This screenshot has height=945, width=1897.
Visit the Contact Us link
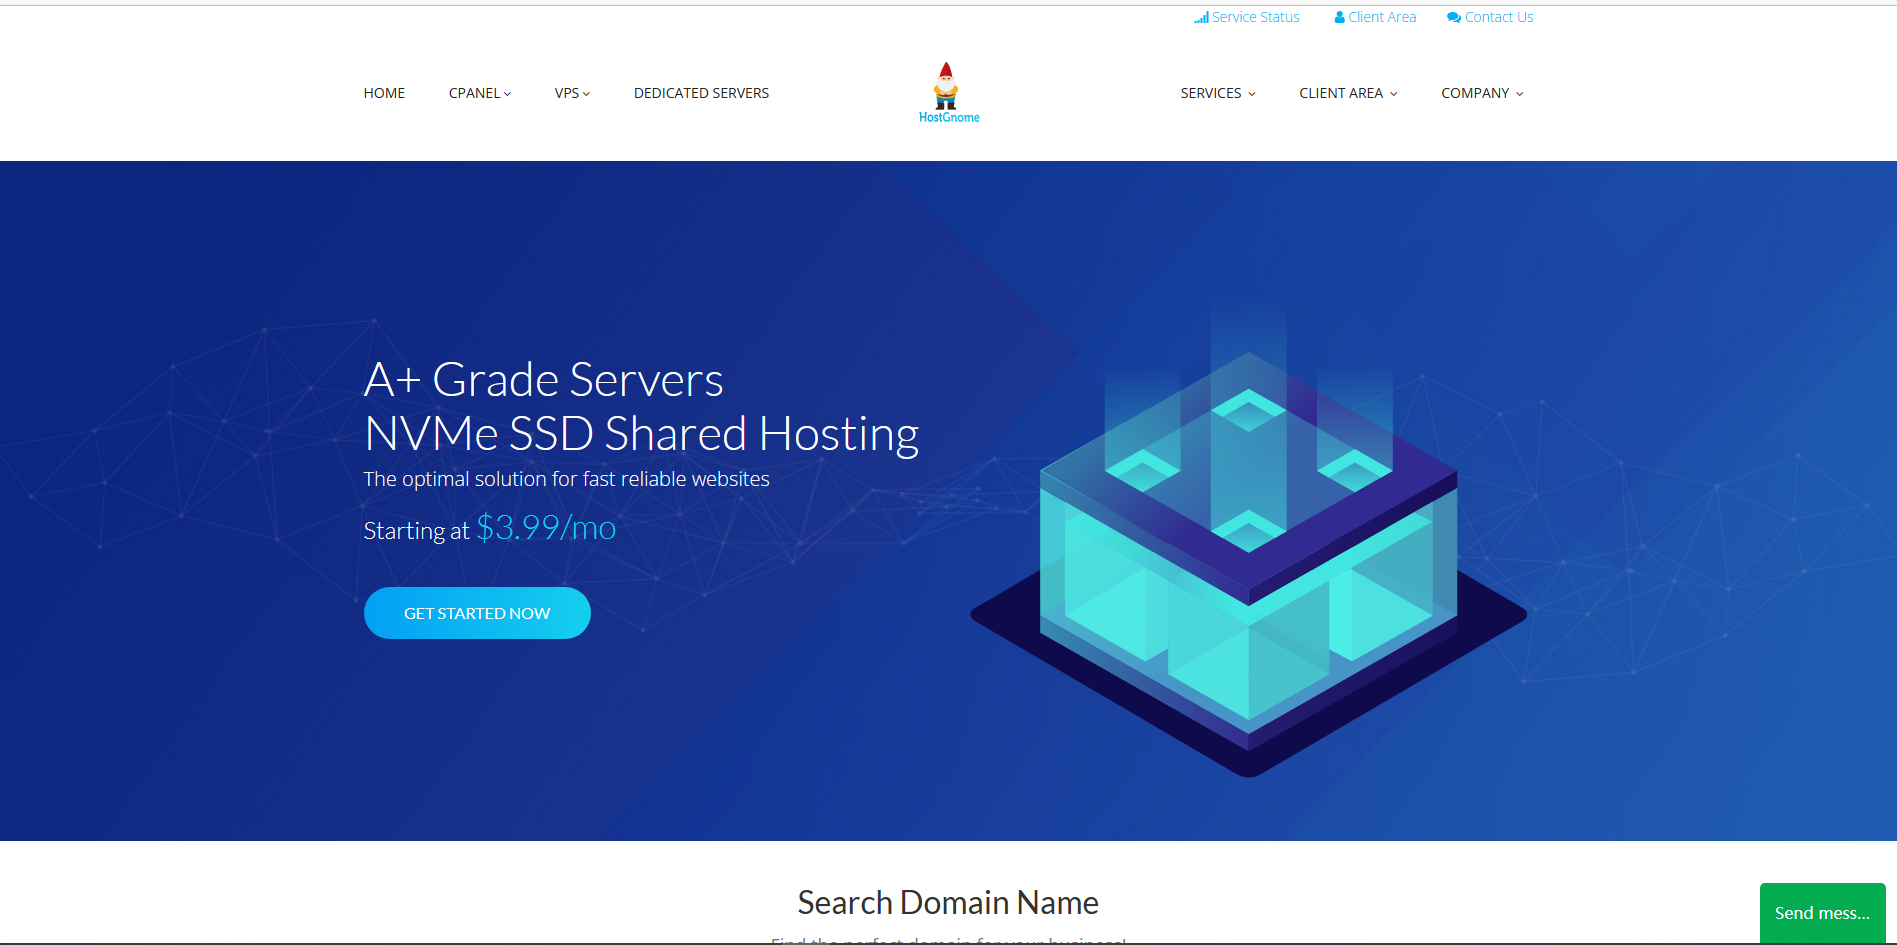1498,17
